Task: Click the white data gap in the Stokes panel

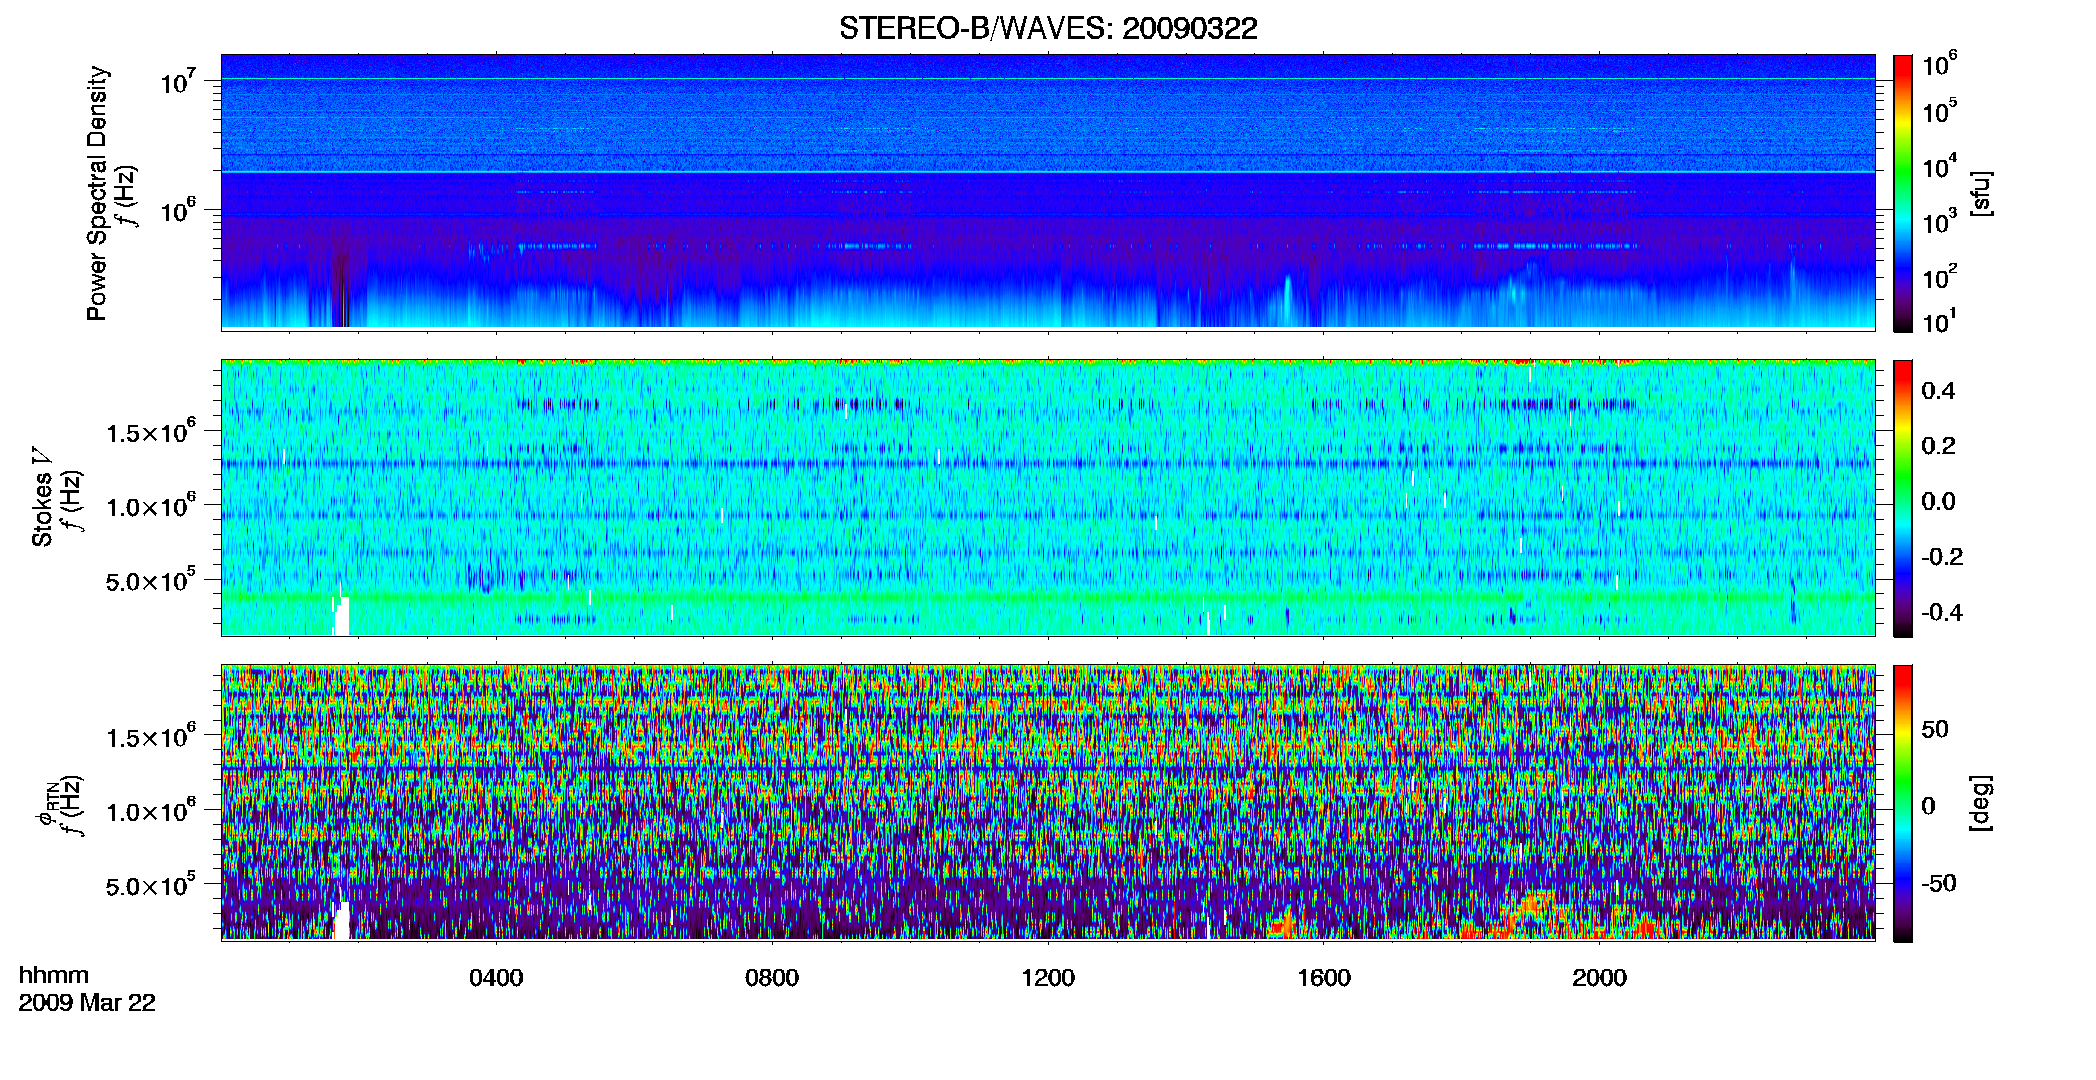Action: point(341,616)
